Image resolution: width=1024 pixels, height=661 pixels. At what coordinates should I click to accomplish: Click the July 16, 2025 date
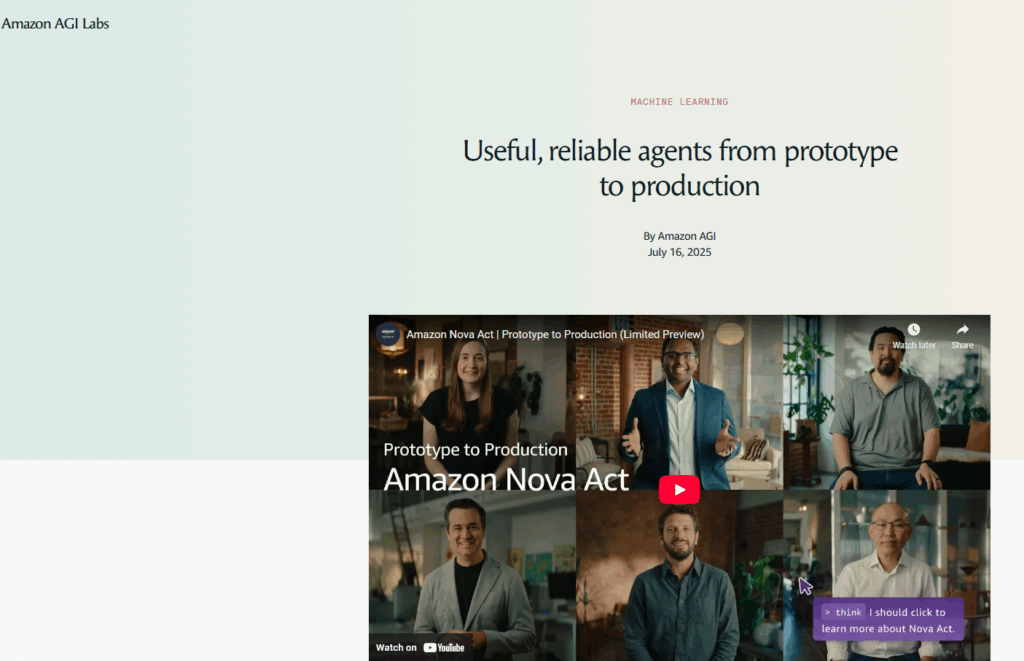point(679,252)
